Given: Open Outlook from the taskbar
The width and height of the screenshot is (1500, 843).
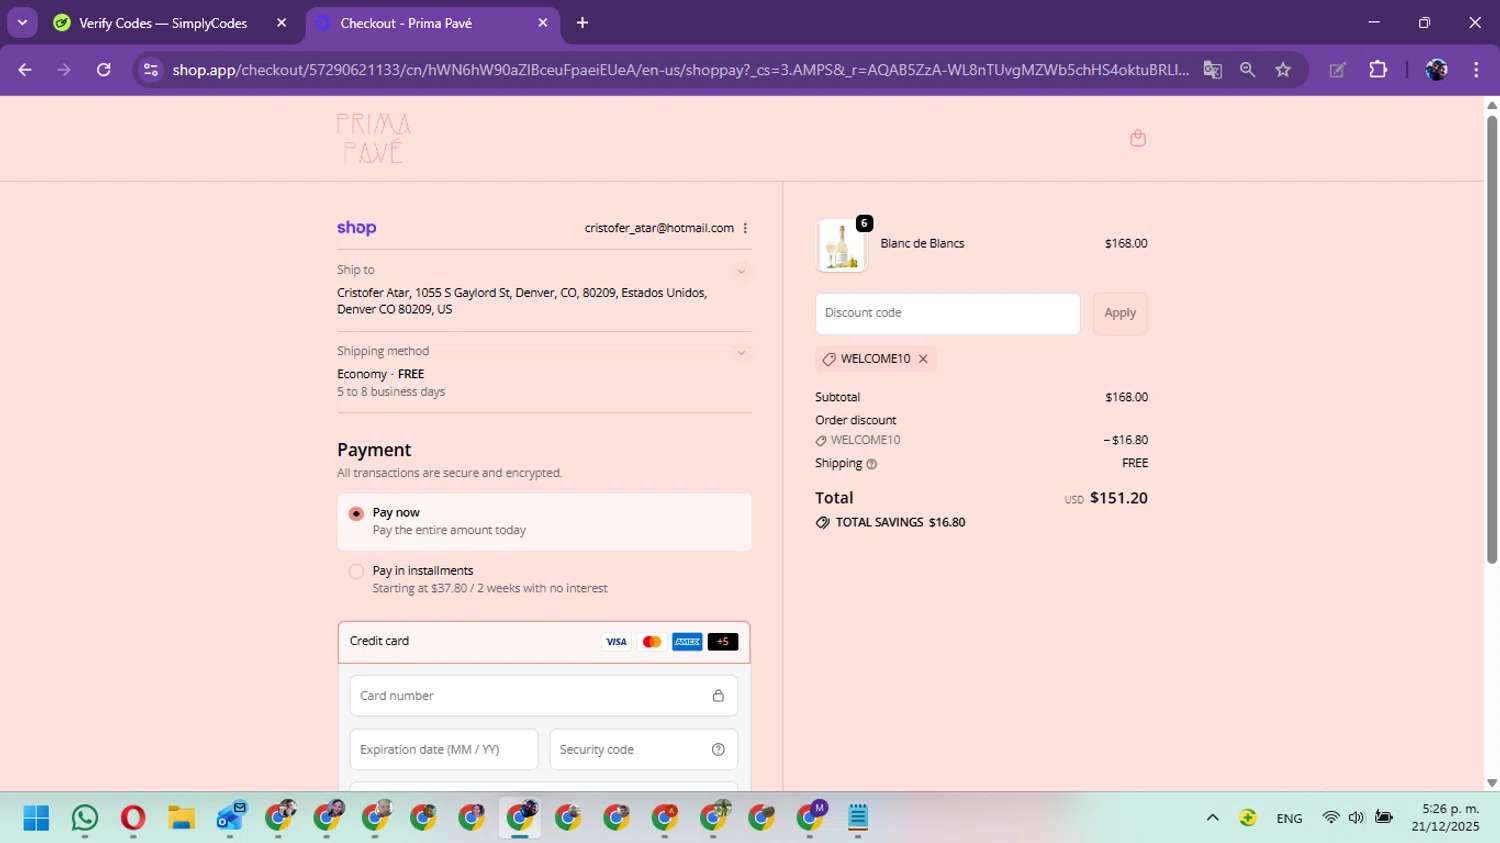Looking at the screenshot, I should tap(230, 818).
